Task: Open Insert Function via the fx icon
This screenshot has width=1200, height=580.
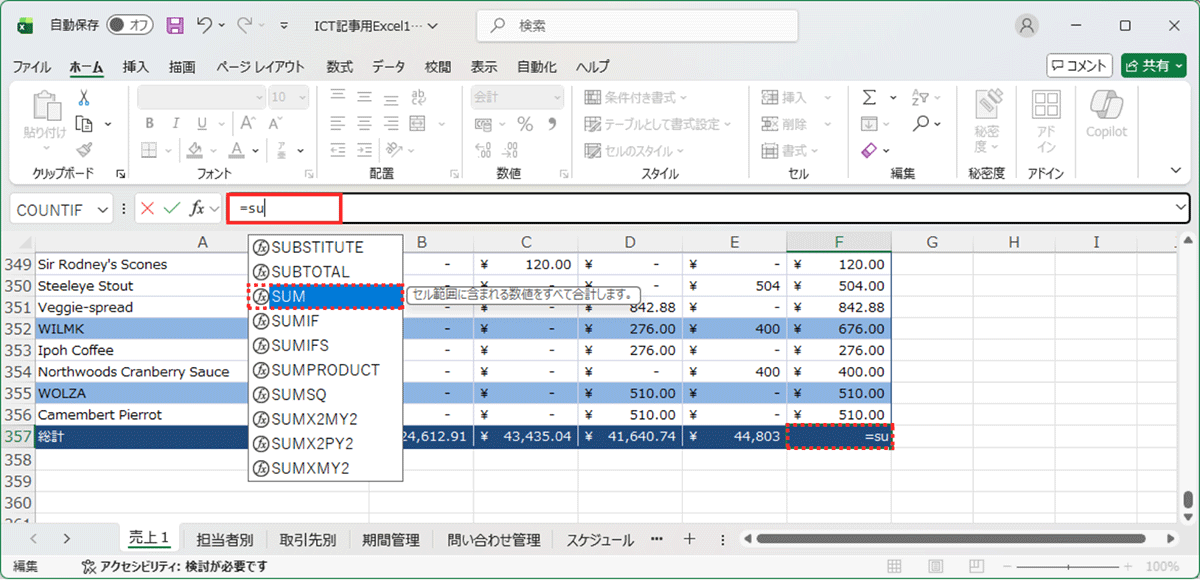Action: 198,209
